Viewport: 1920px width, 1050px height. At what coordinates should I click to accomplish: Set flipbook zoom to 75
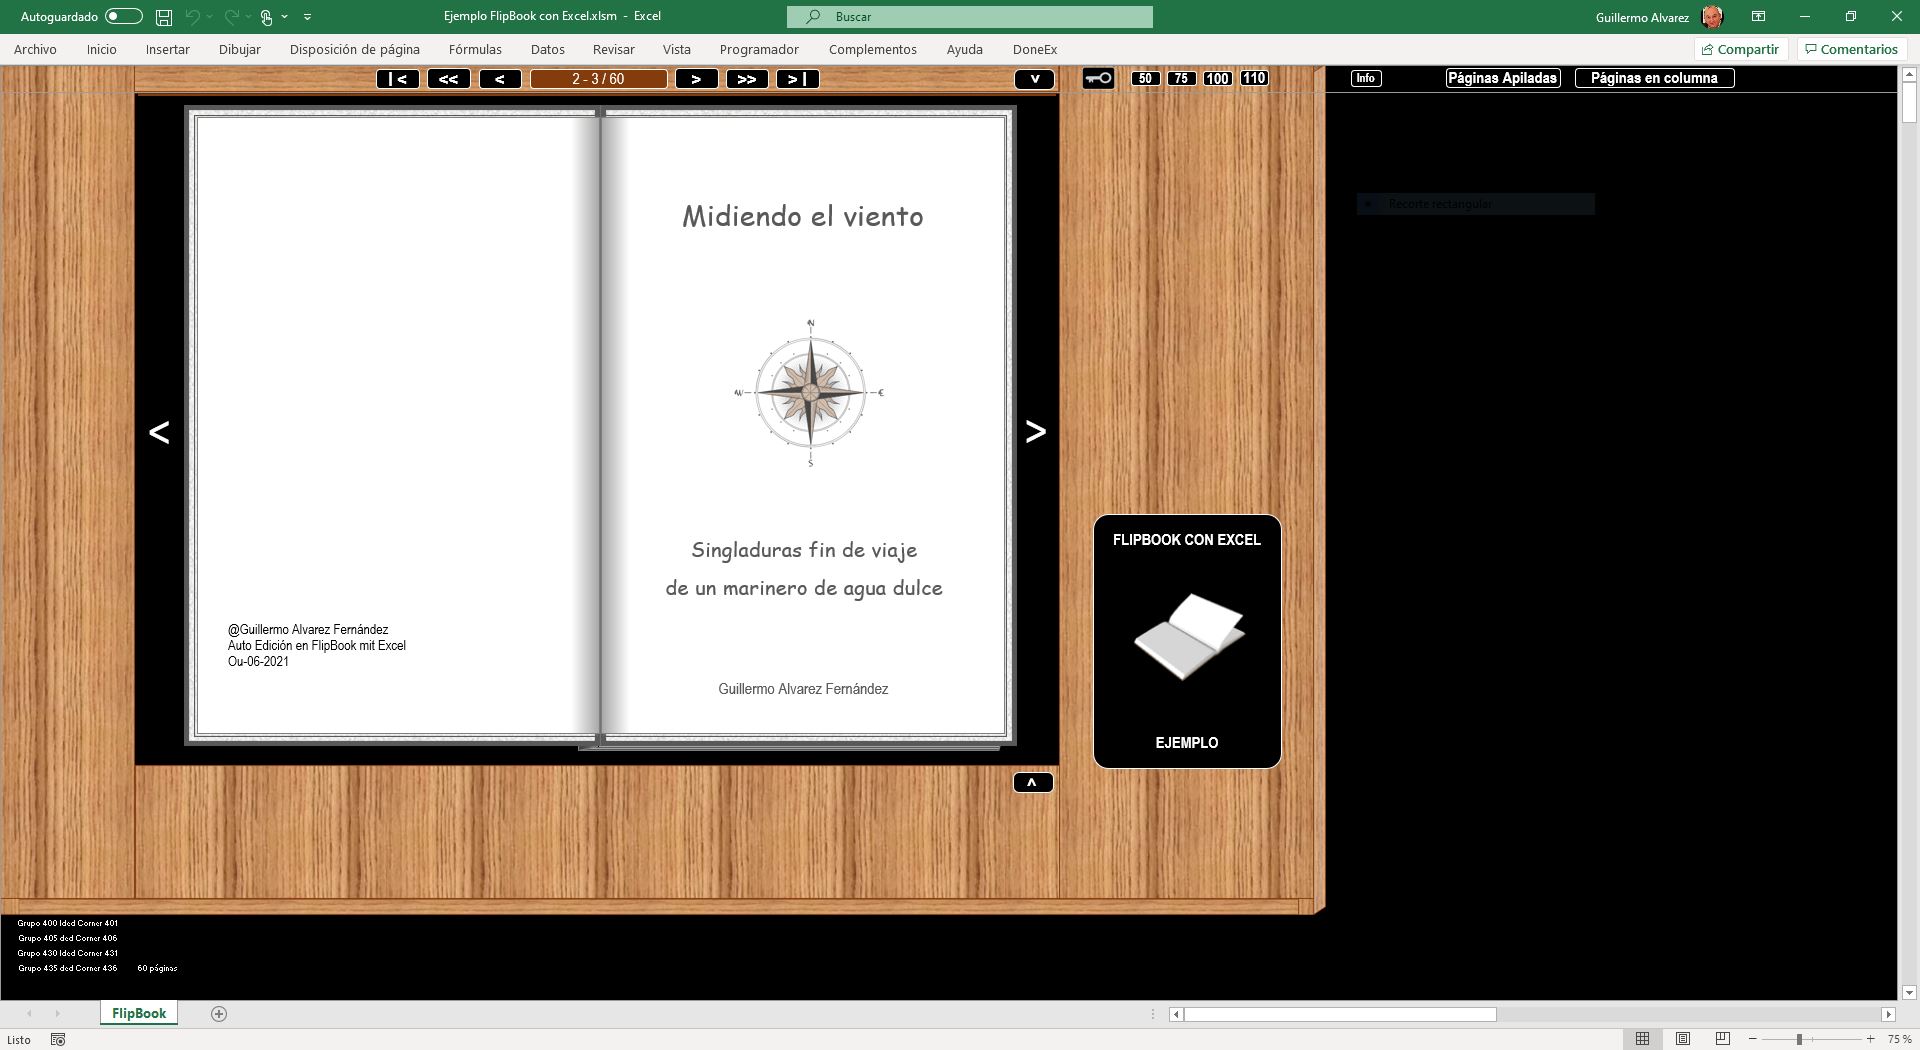pos(1181,78)
